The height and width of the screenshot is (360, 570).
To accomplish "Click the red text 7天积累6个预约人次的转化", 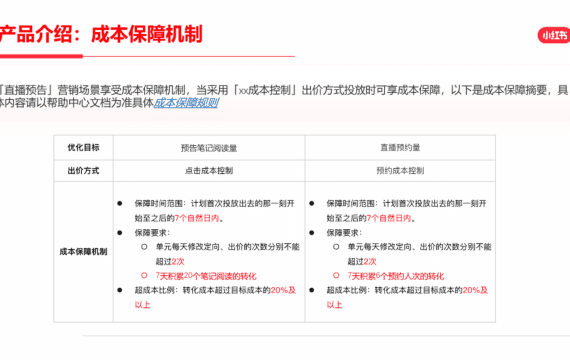I will pyautogui.click(x=396, y=276).
